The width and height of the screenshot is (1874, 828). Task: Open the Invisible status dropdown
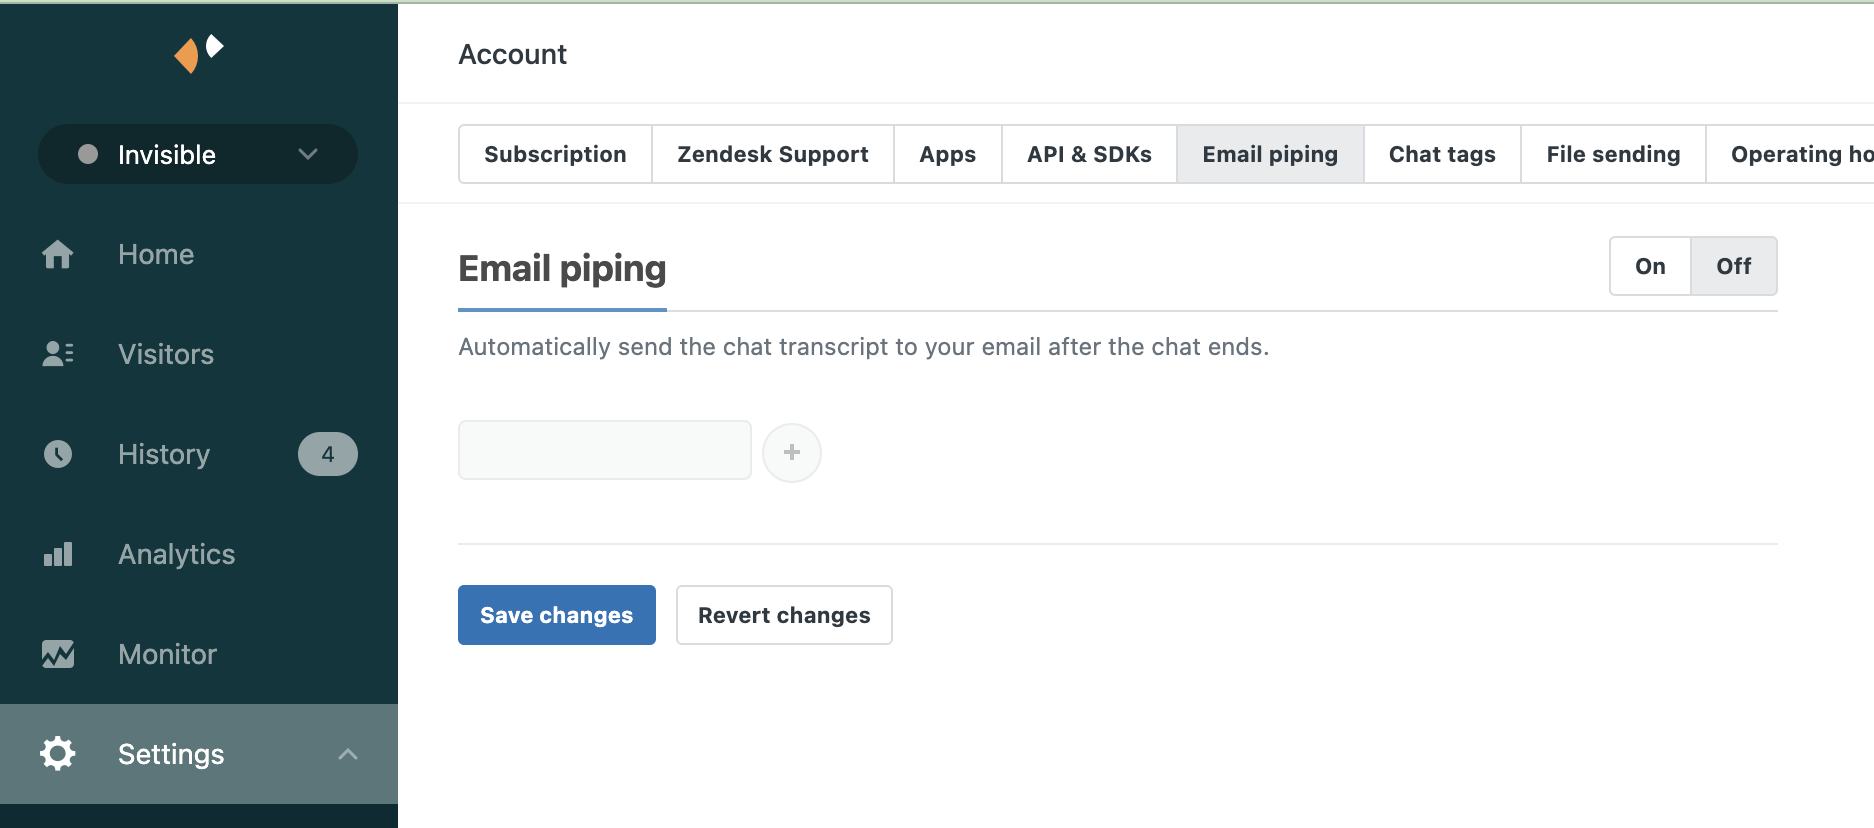(x=308, y=154)
